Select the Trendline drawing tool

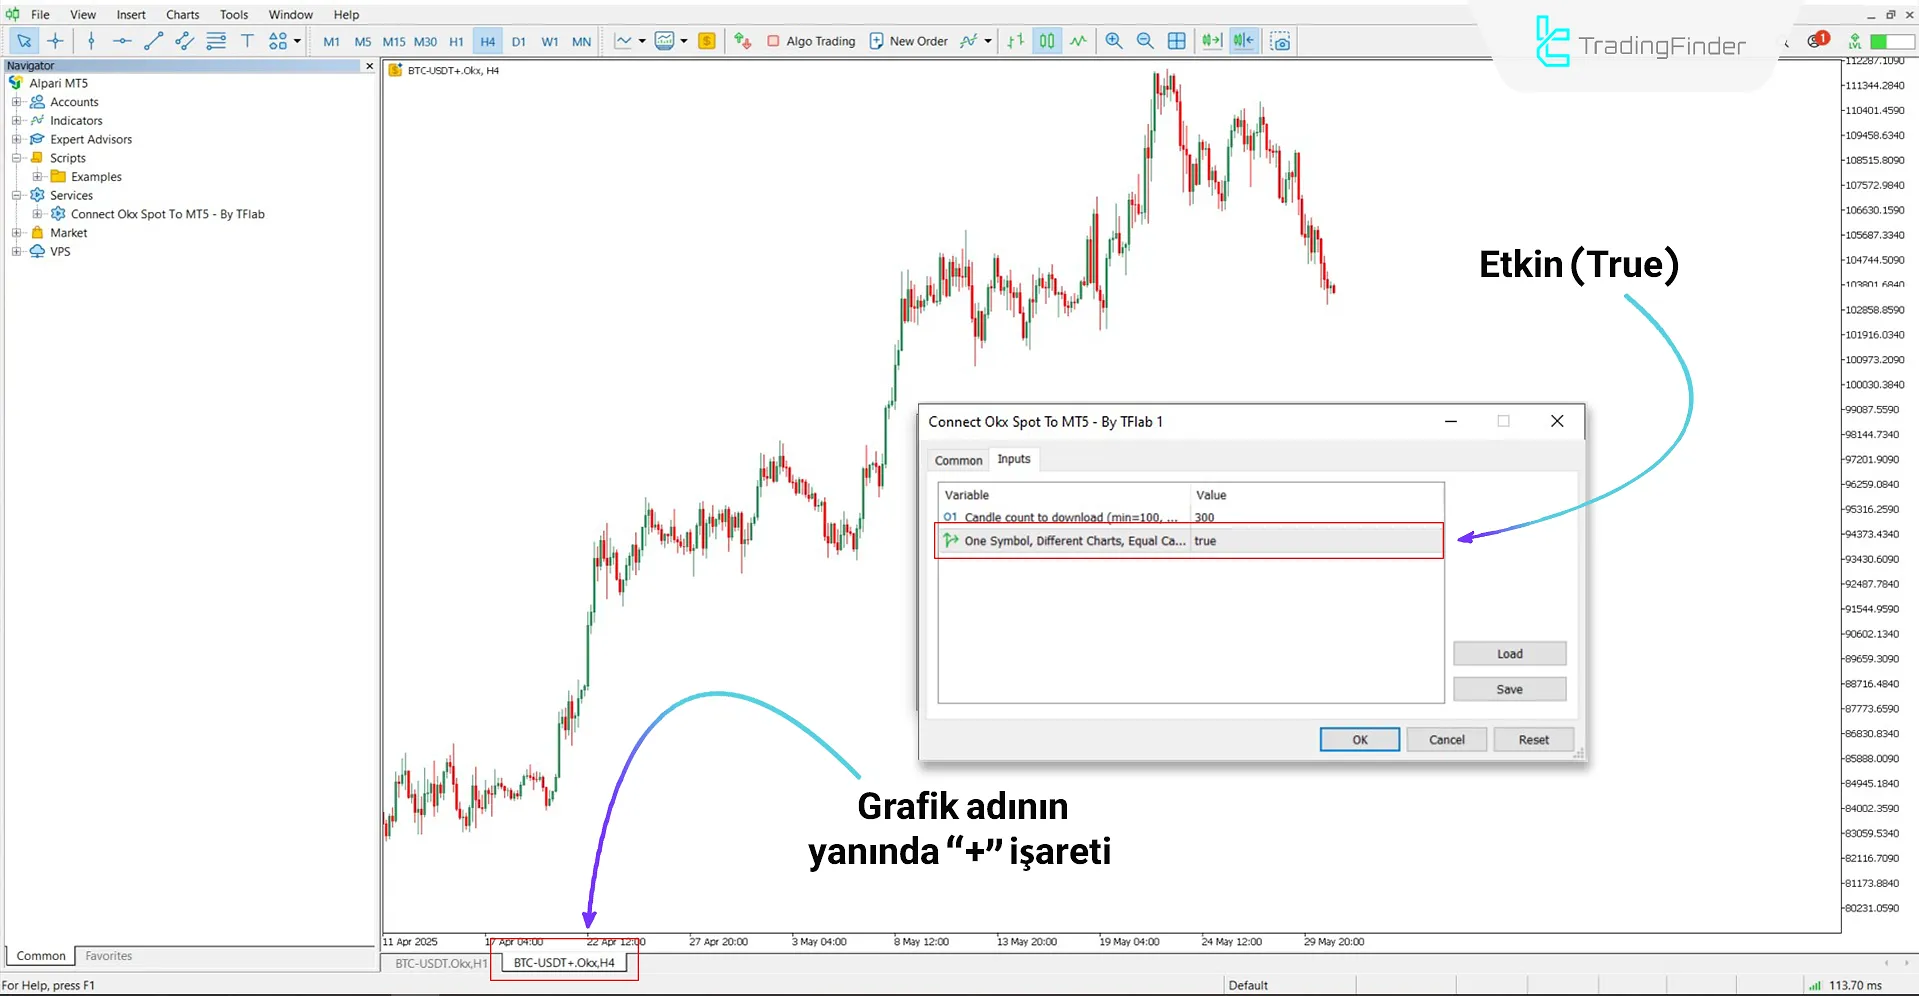pyautogui.click(x=153, y=41)
